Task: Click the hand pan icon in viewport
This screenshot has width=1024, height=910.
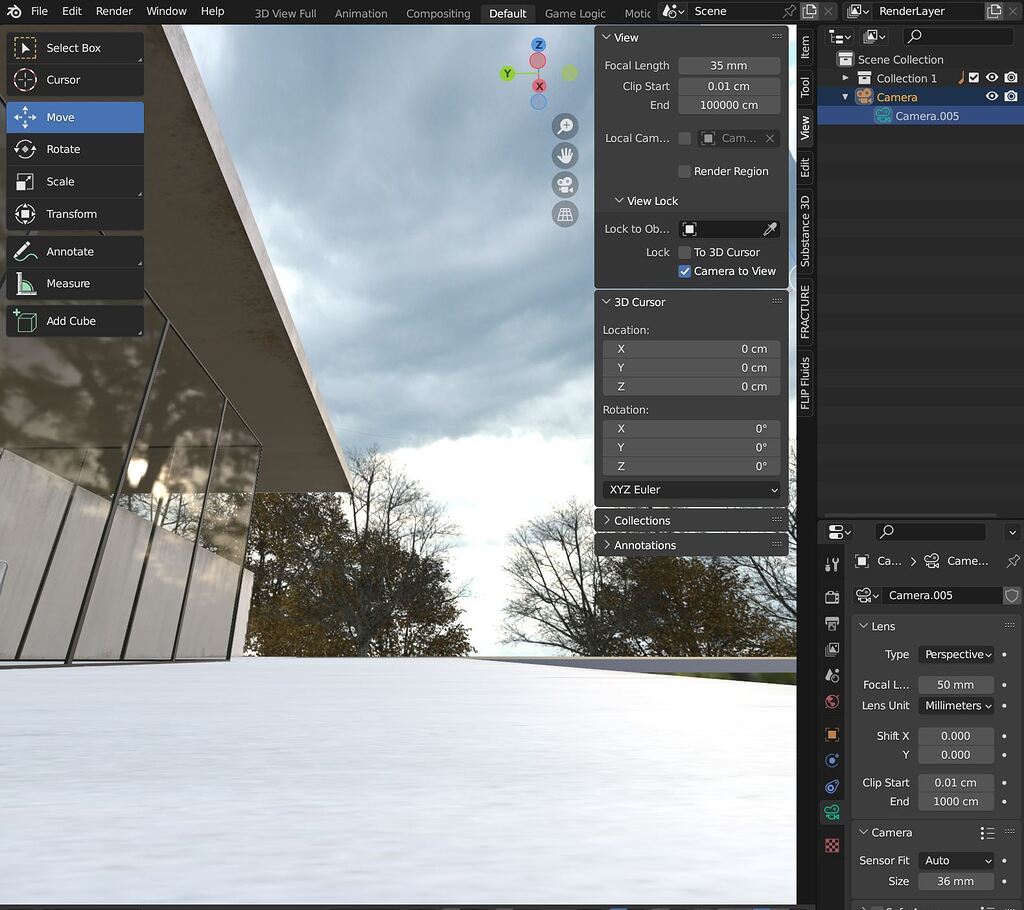Action: [x=565, y=155]
